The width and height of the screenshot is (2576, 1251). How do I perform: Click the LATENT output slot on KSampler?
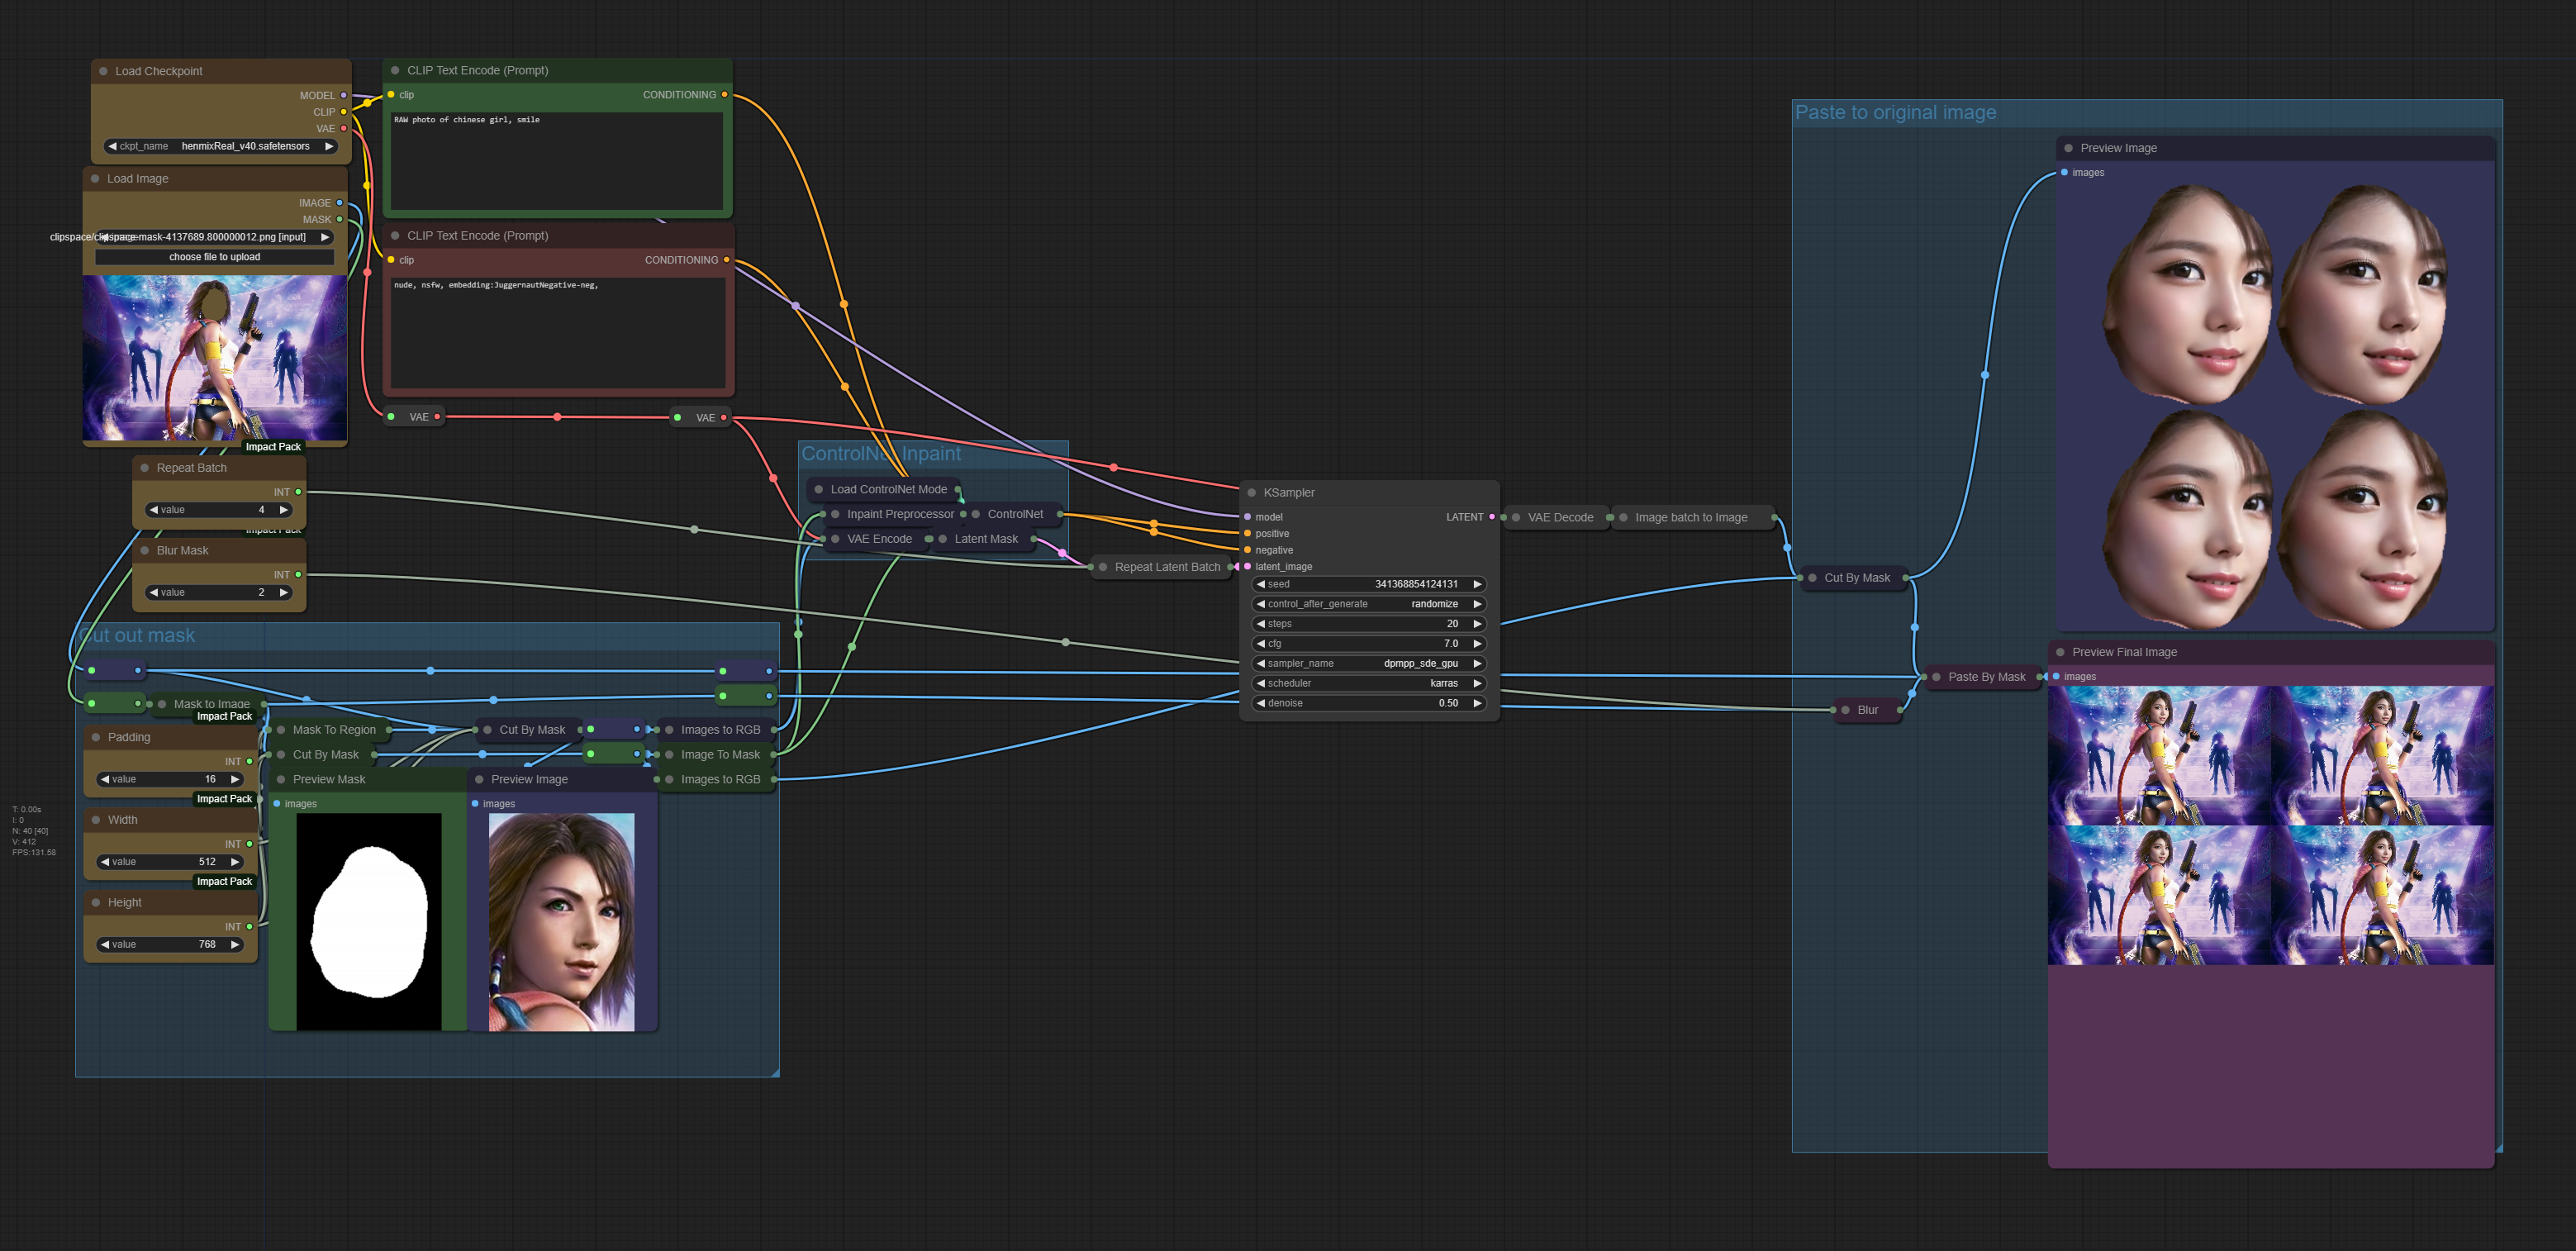click(x=1491, y=517)
